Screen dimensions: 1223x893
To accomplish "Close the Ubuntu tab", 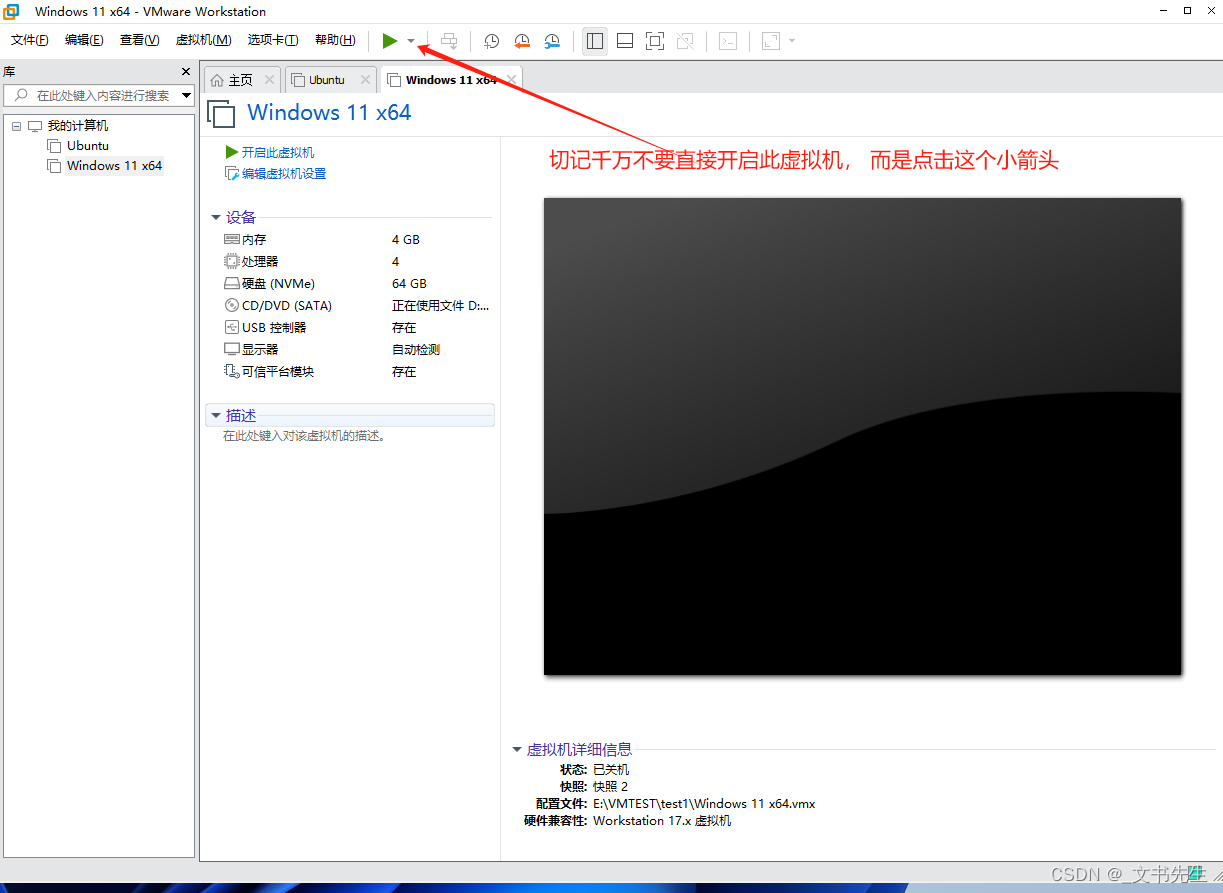I will coord(365,80).
